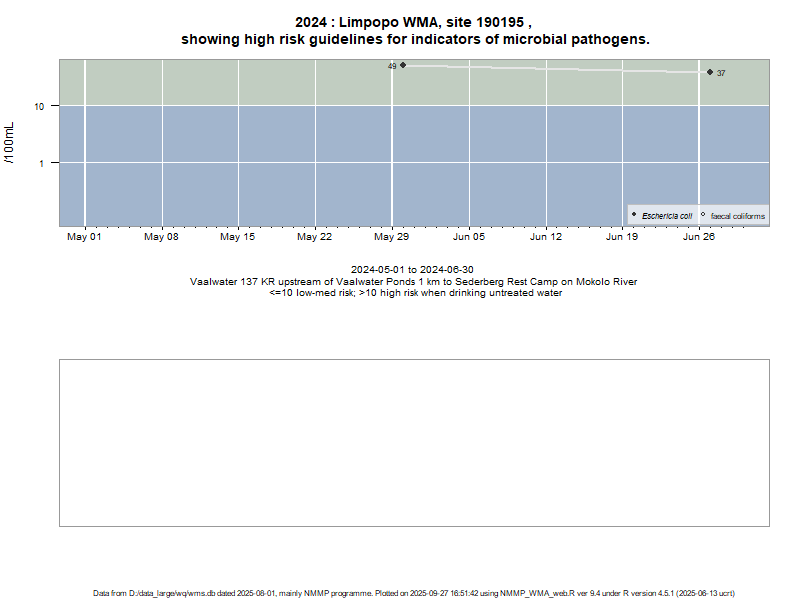Click the 2024-05-01 to 2024-06-30 date range text
This screenshot has height=600, width=800.
(413, 270)
